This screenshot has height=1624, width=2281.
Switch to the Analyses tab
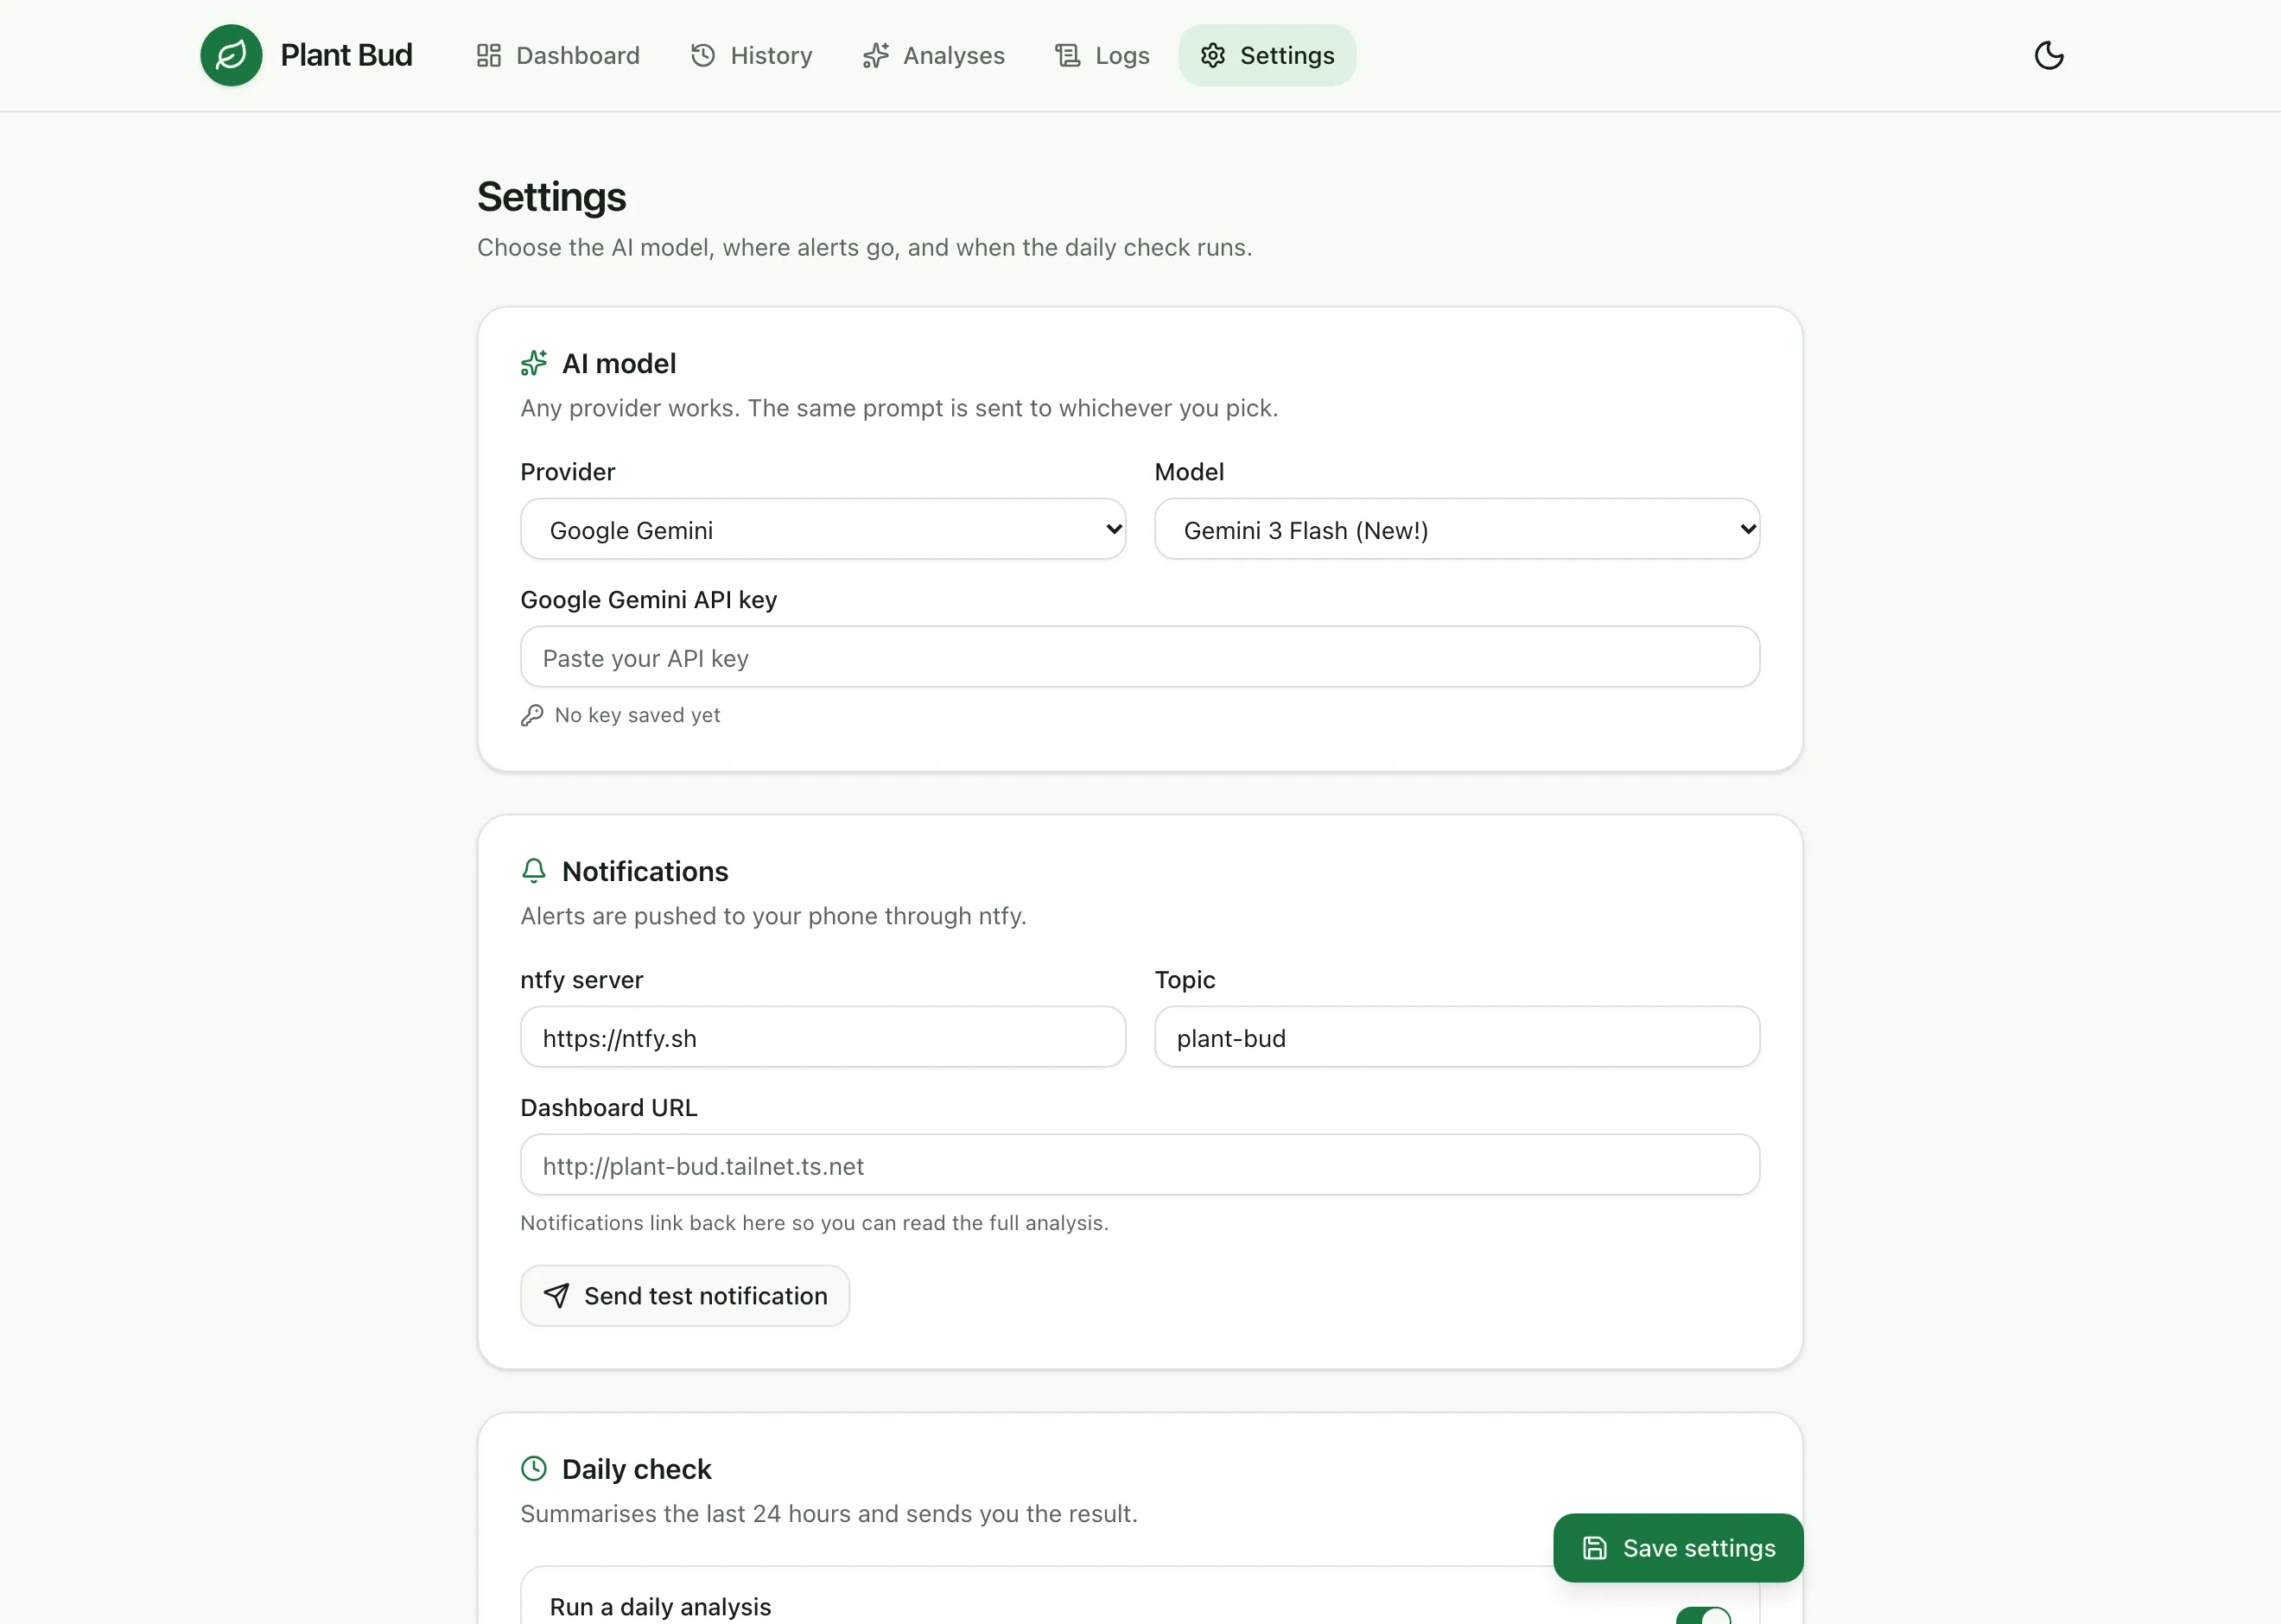[933, 55]
